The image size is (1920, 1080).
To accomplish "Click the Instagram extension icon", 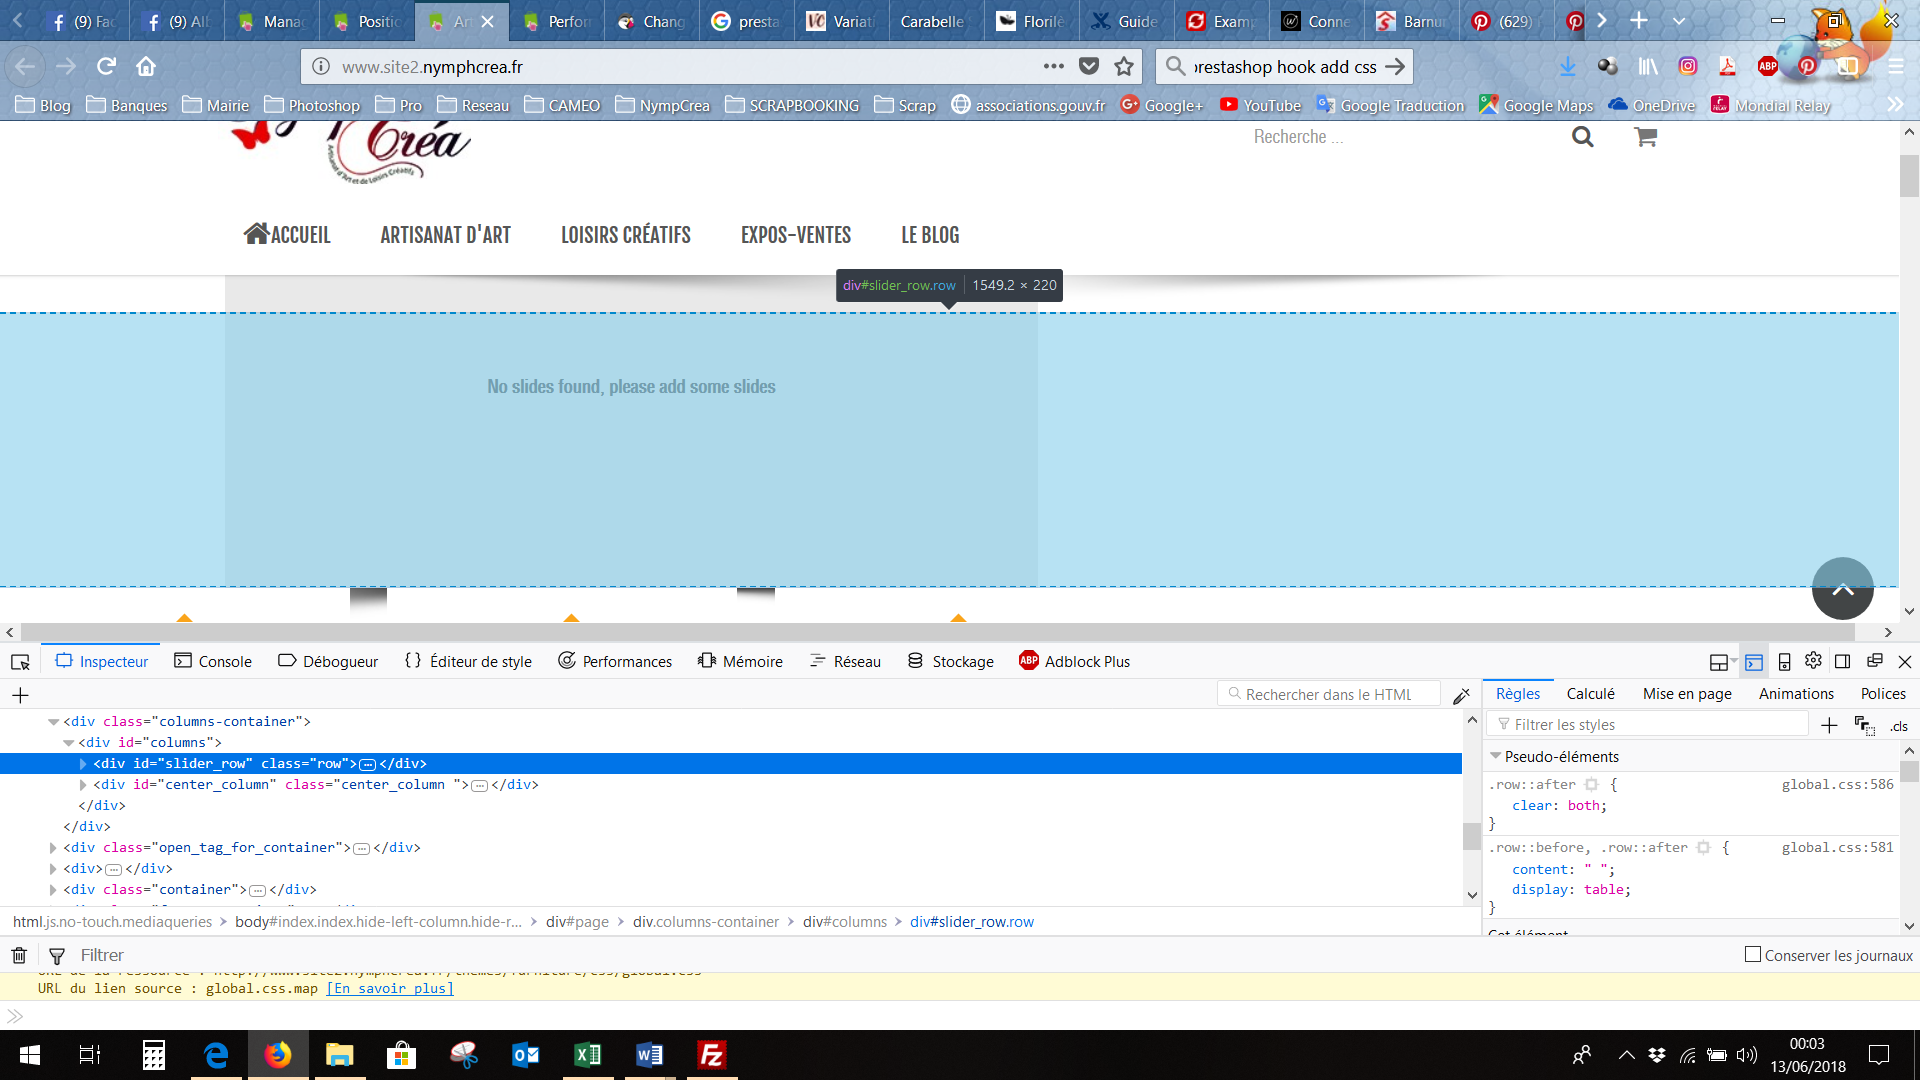I will coord(1688,66).
